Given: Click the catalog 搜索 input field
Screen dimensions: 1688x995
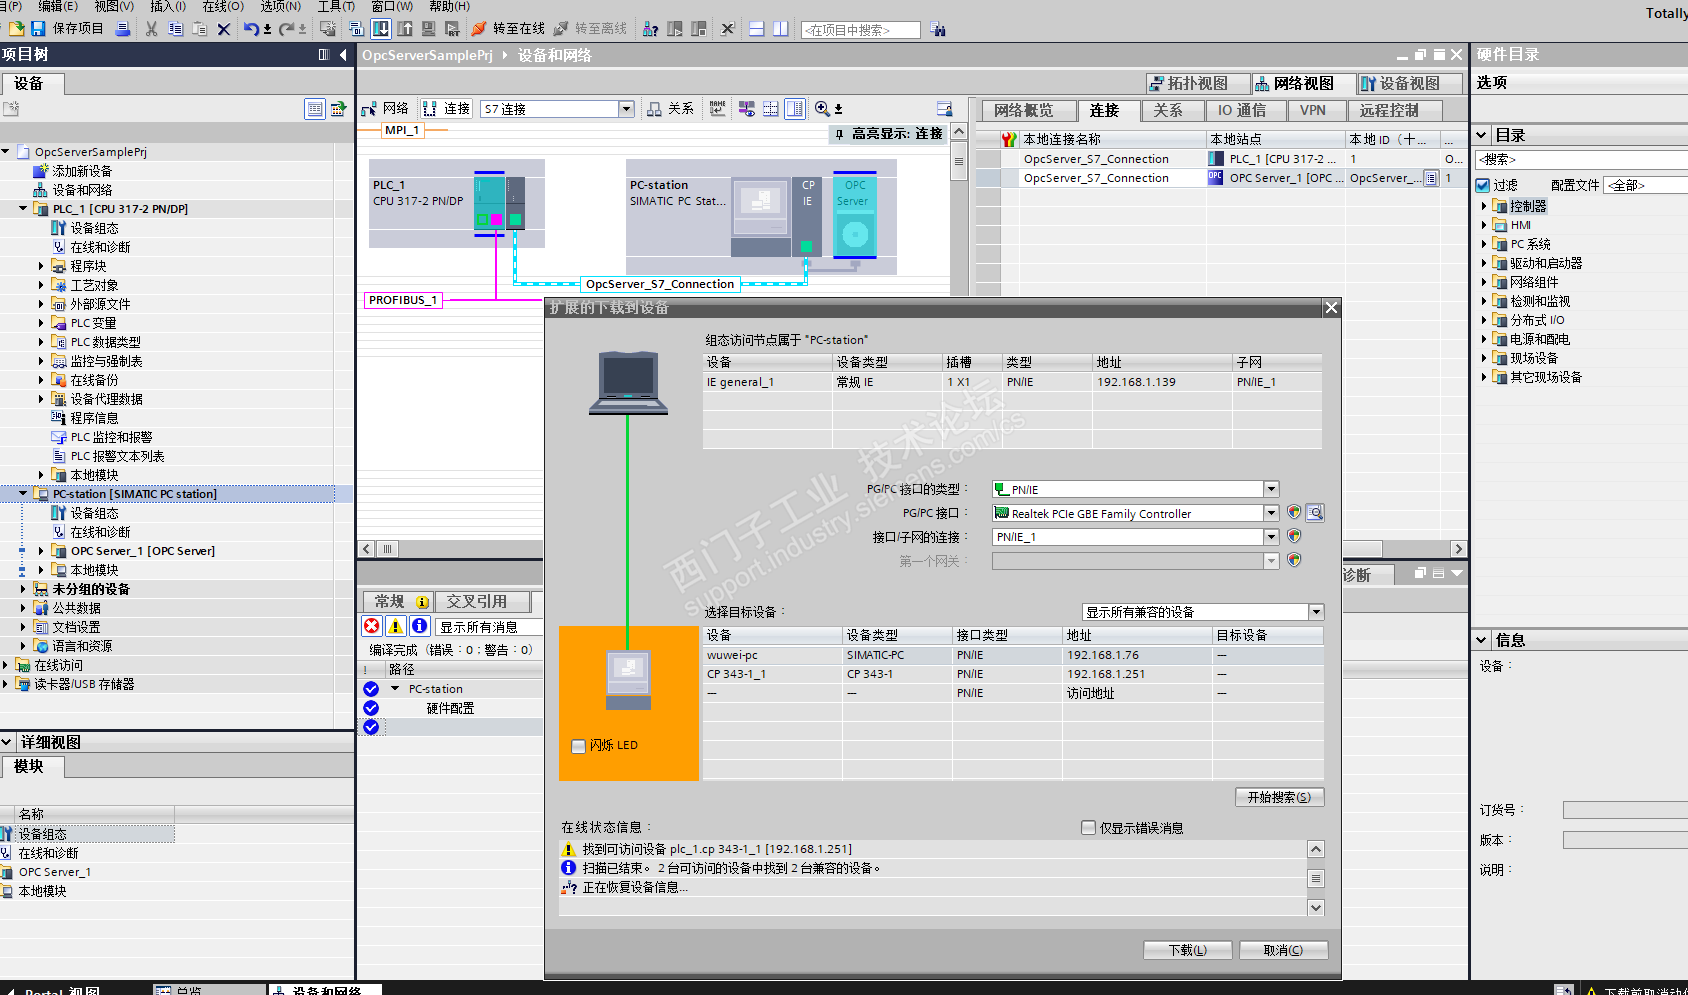Looking at the screenshot, I should [1581, 160].
